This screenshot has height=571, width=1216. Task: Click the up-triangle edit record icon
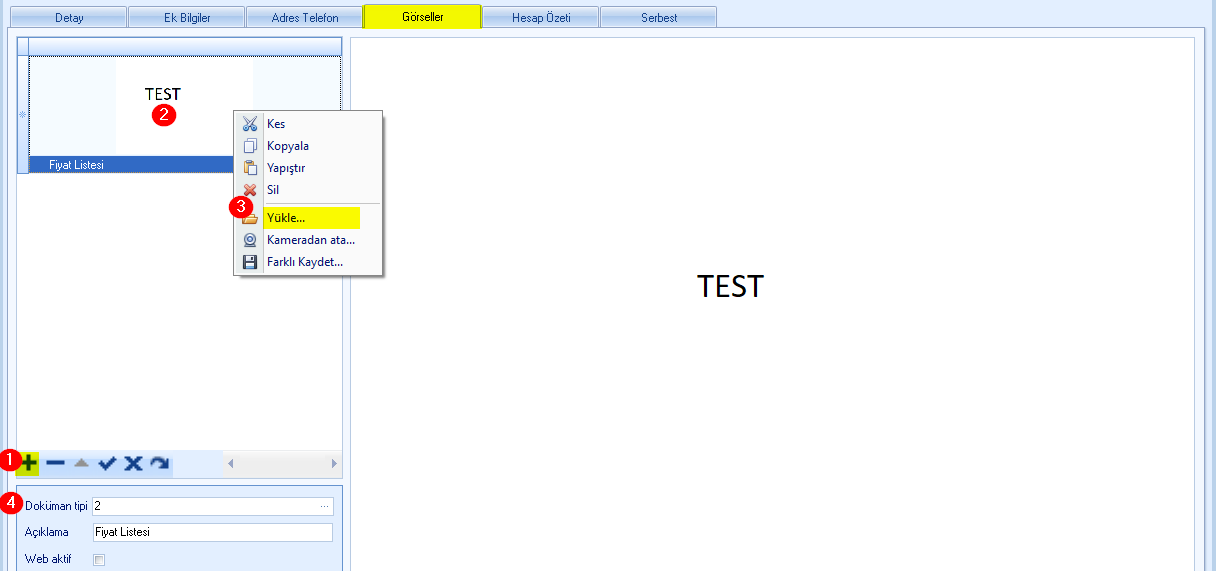pyautogui.click(x=82, y=463)
